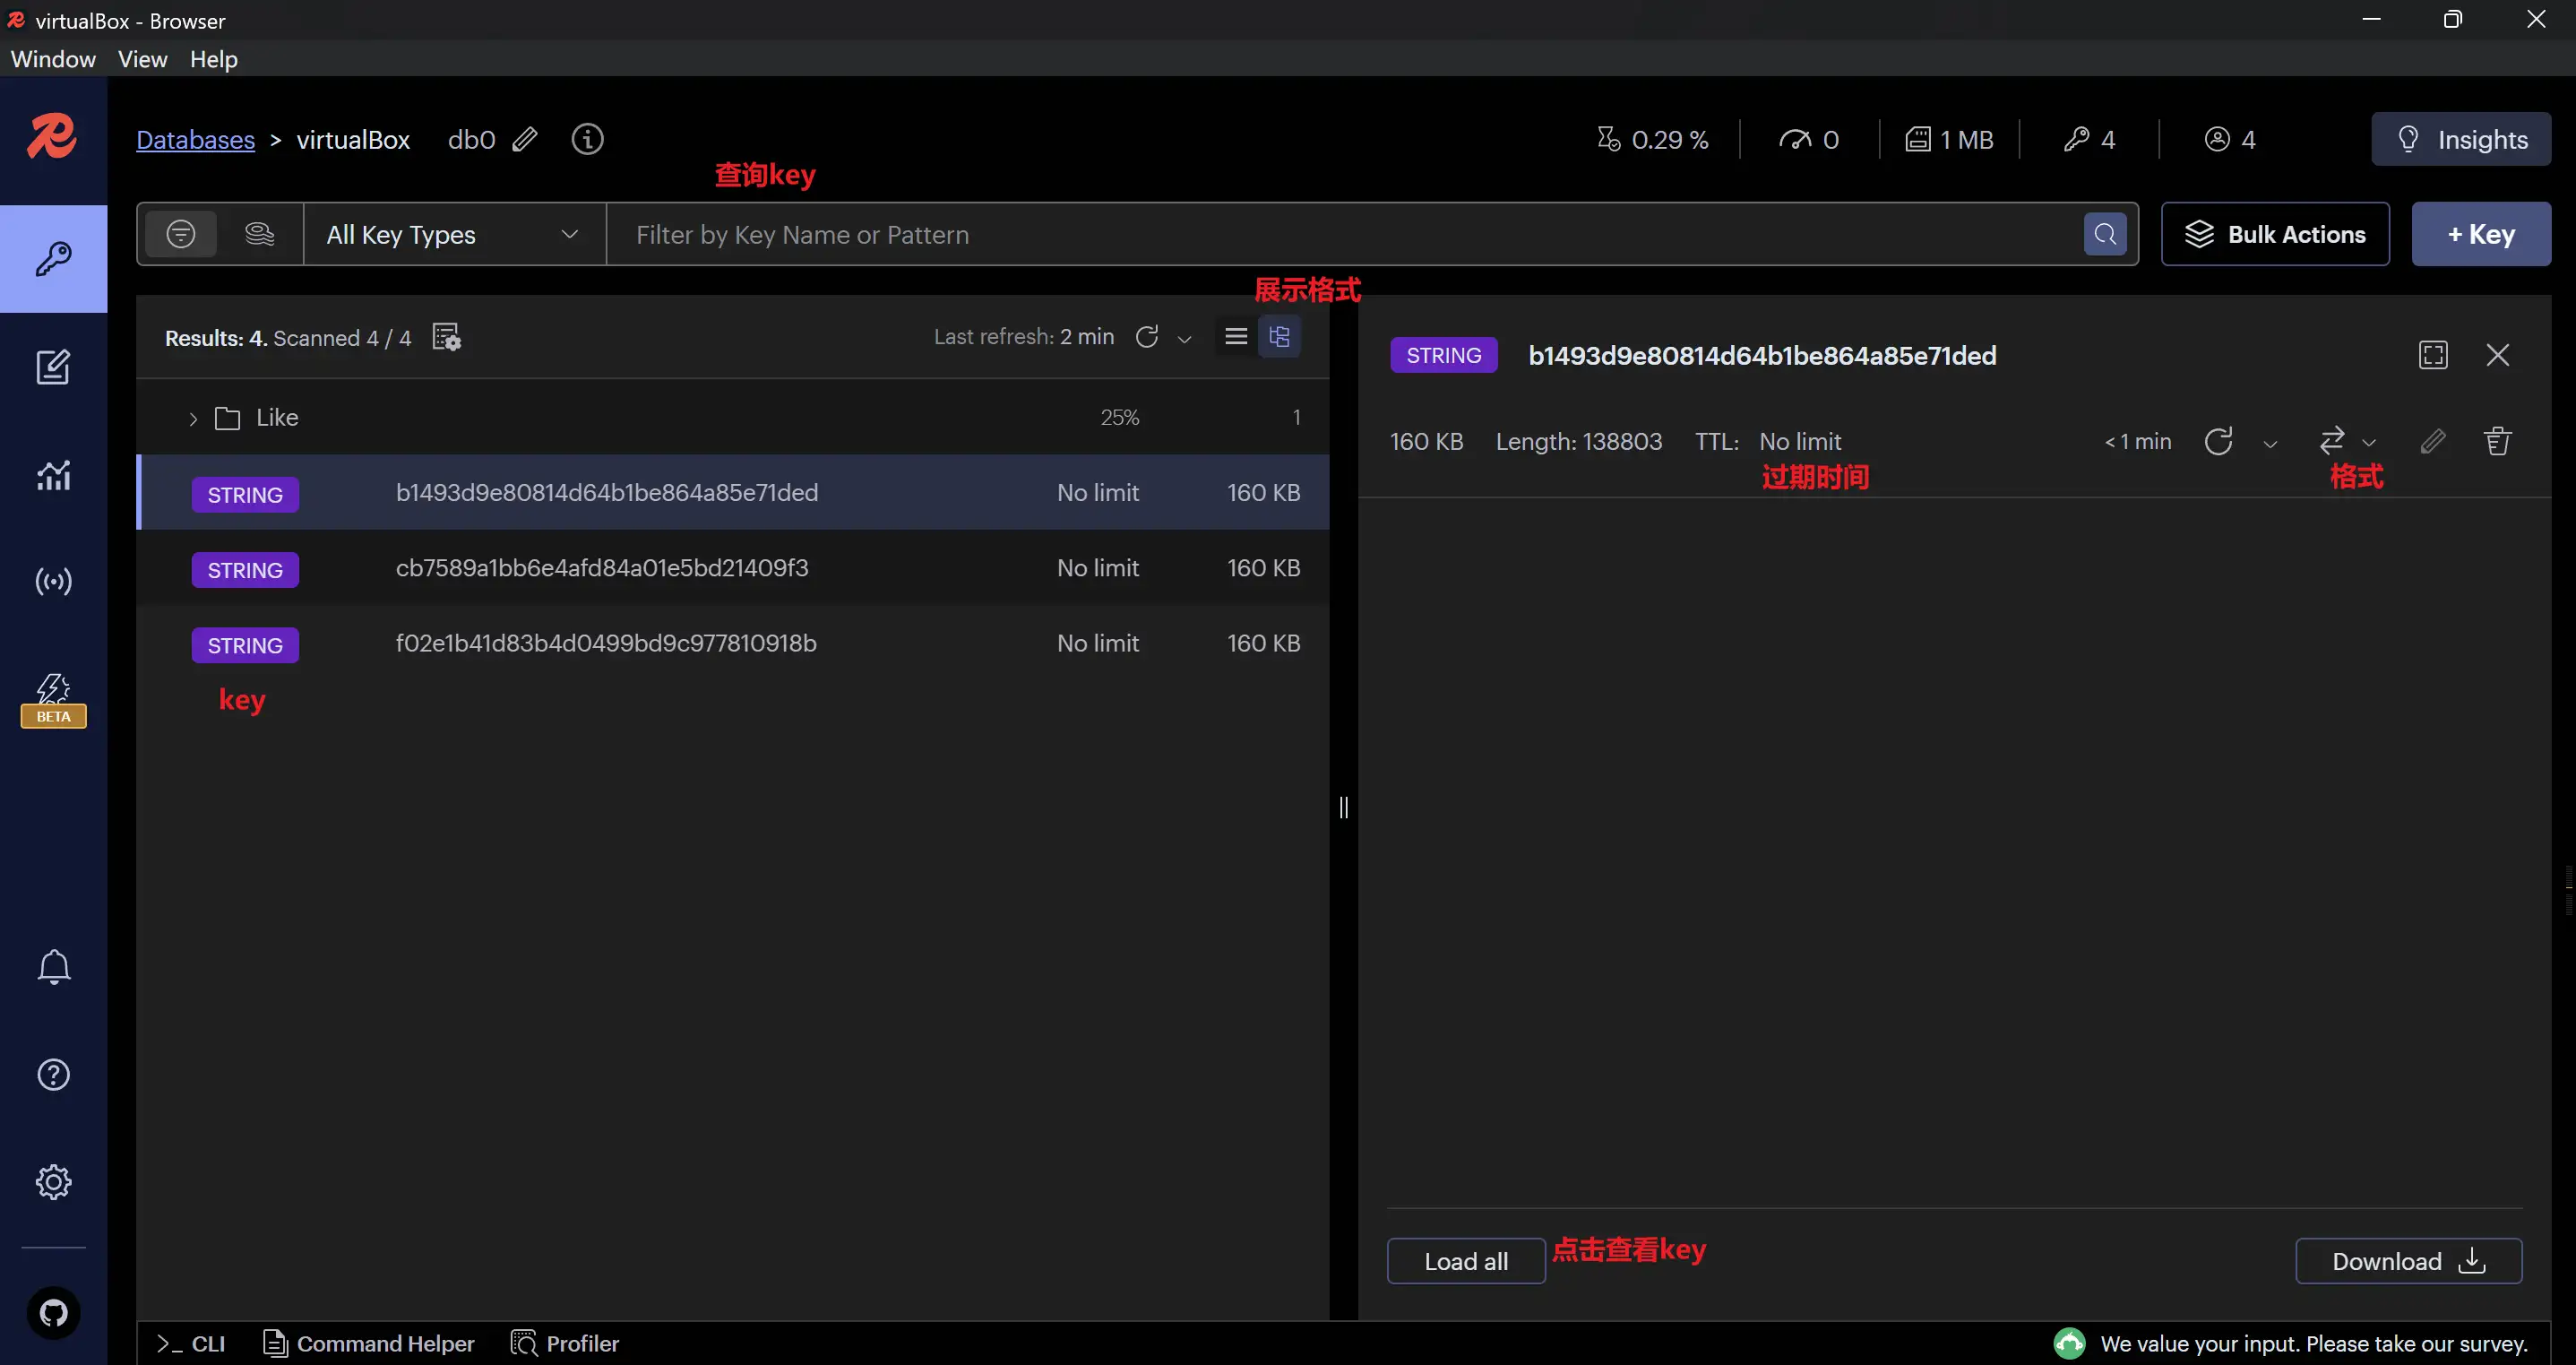
Task: Click the survey cloud icon
Action: pyautogui.click(x=2069, y=1343)
